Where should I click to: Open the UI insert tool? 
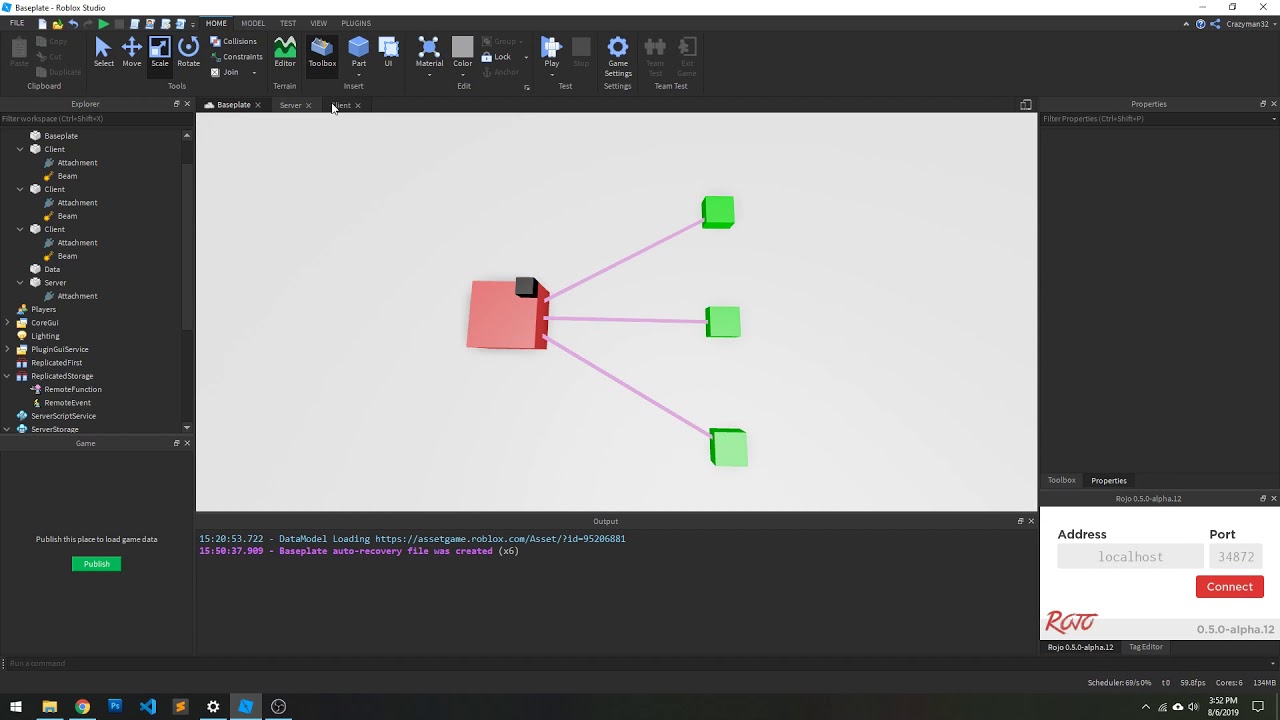(x=389, y=52)
